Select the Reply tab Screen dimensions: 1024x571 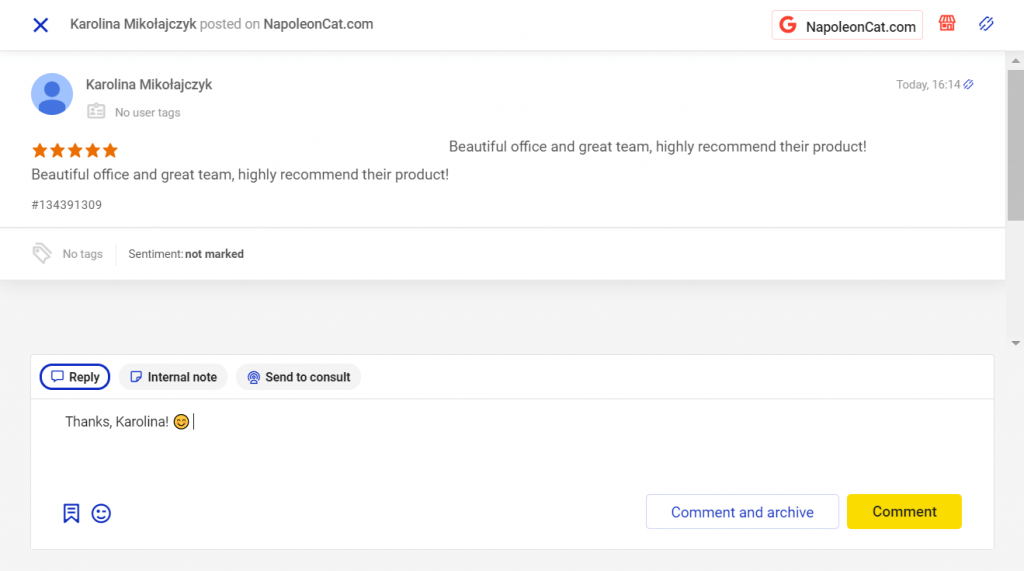[75, 377]
